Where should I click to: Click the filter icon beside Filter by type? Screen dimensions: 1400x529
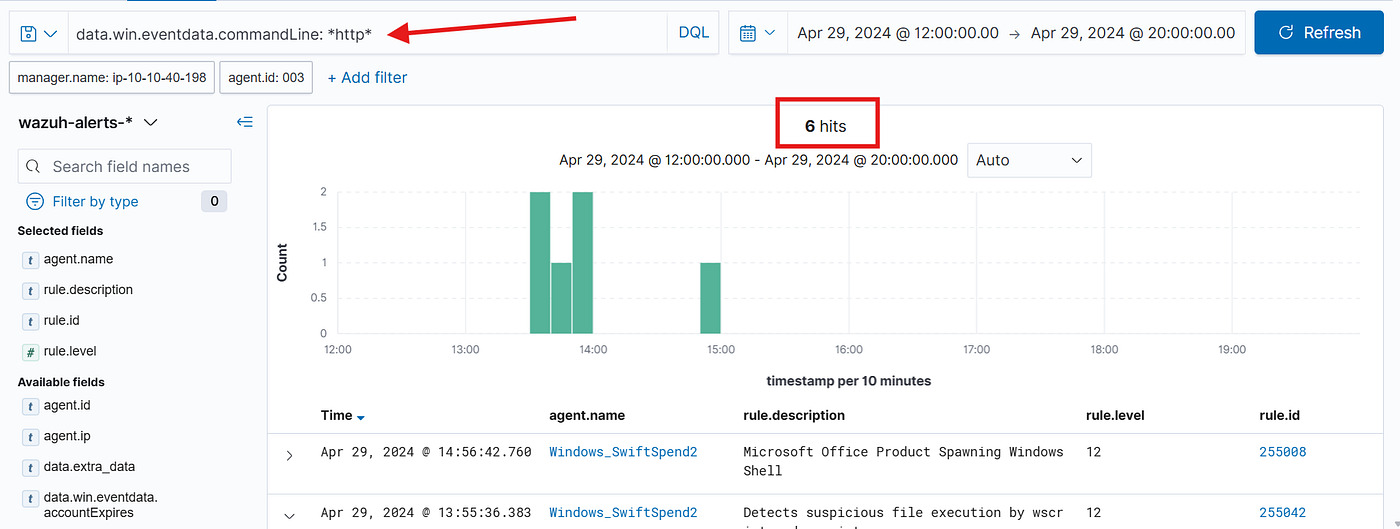click(x=35, y=201)
